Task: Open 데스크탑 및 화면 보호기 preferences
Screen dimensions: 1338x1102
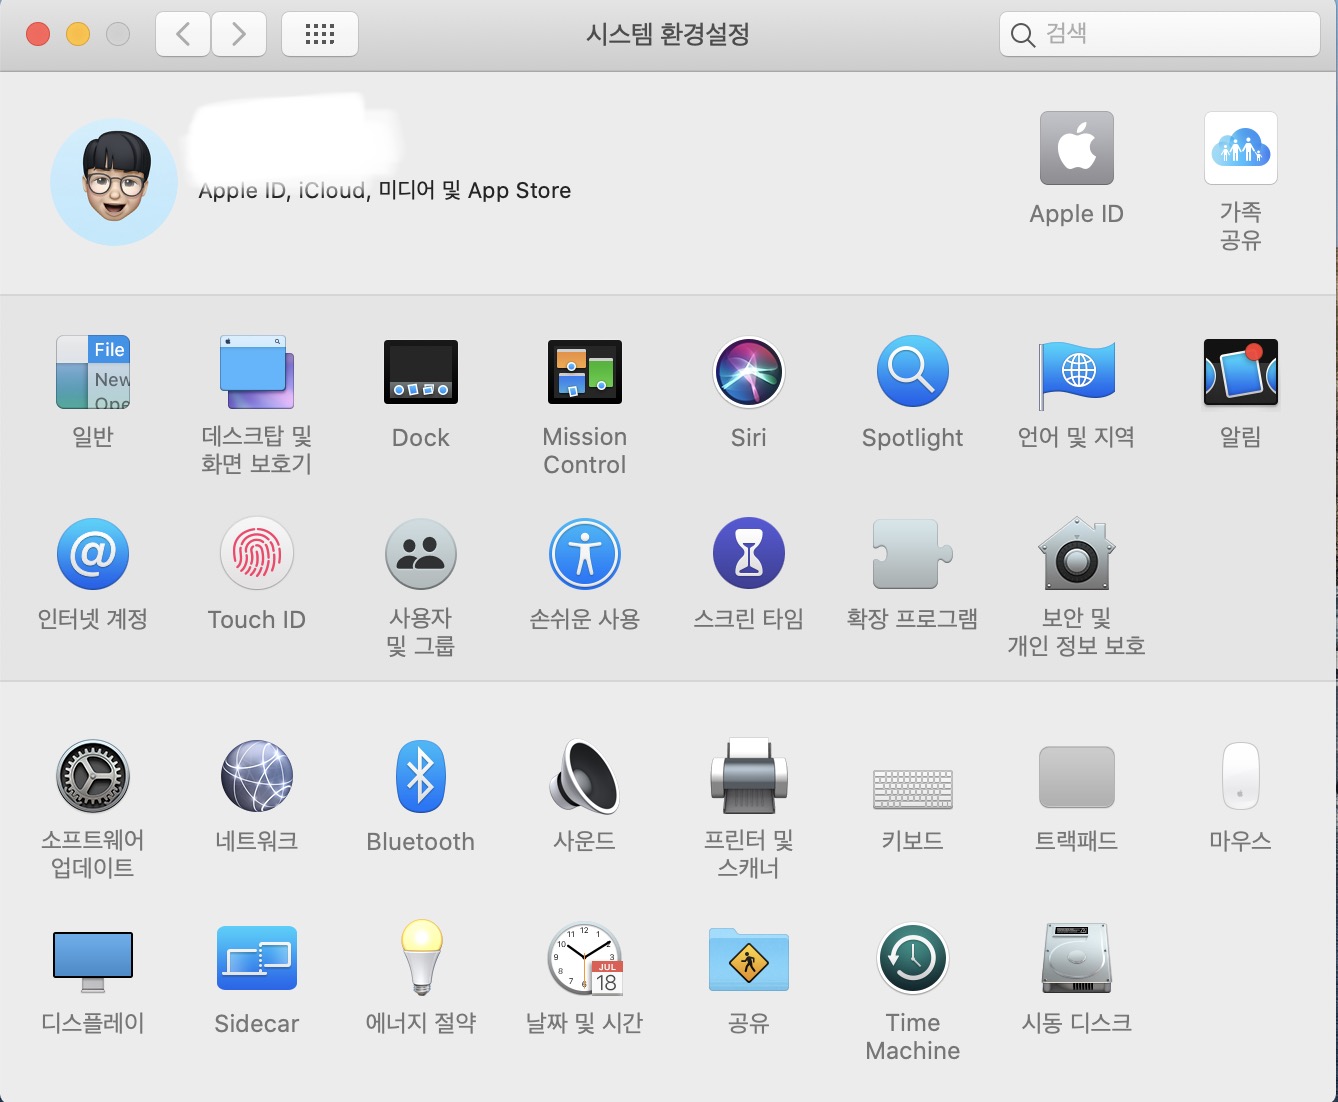Action: coord(257,372)
